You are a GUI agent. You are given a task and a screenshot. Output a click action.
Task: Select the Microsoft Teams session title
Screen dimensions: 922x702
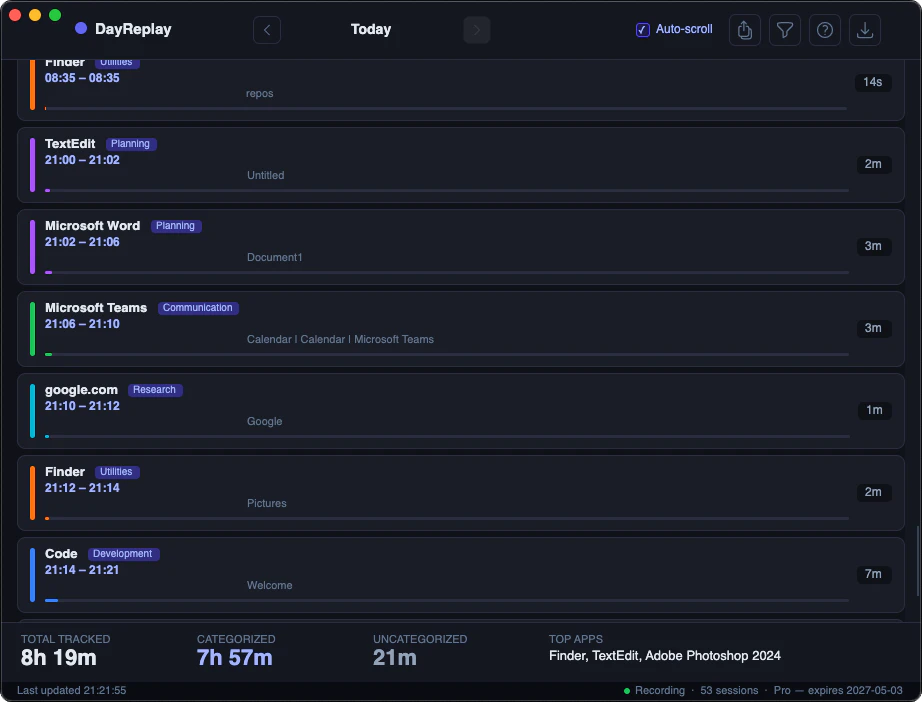[x=96, y=307]
